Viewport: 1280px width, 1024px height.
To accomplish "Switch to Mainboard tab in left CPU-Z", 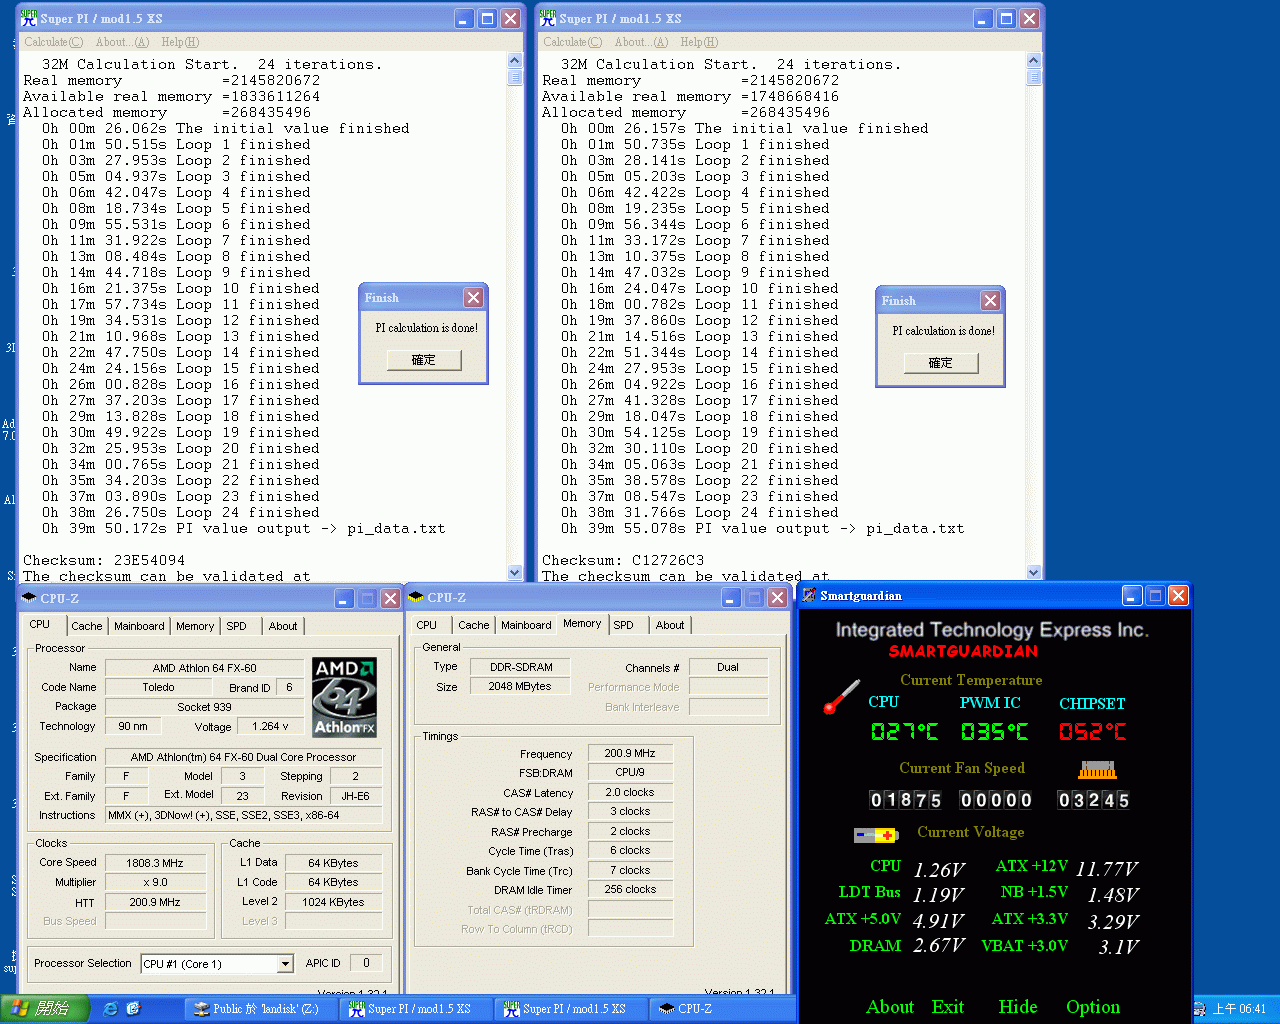I will [139, 626].
